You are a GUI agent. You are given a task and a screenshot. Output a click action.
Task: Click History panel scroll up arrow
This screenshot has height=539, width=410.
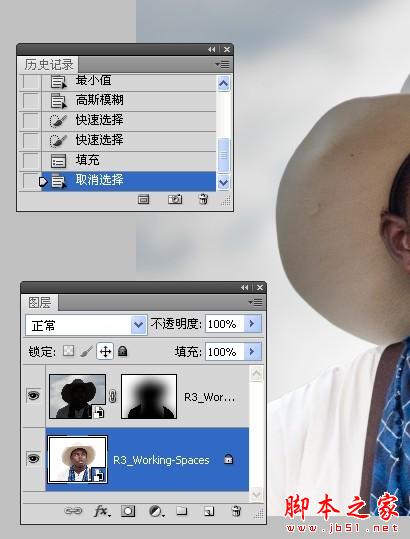223,83
